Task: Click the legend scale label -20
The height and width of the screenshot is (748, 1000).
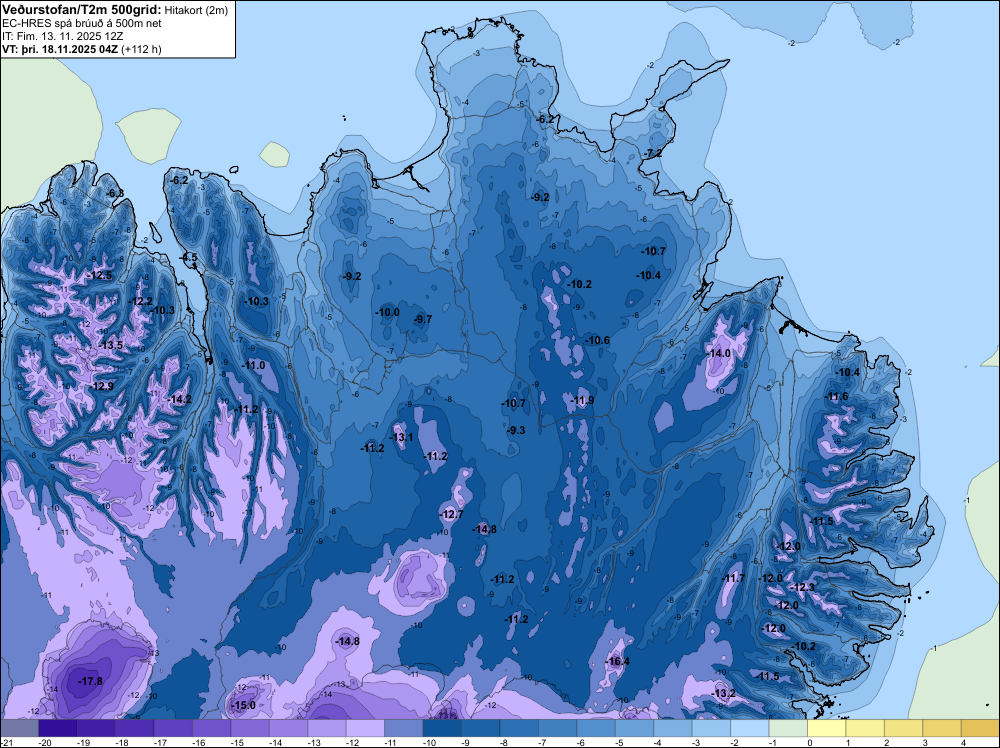Action: click(45, 742)
